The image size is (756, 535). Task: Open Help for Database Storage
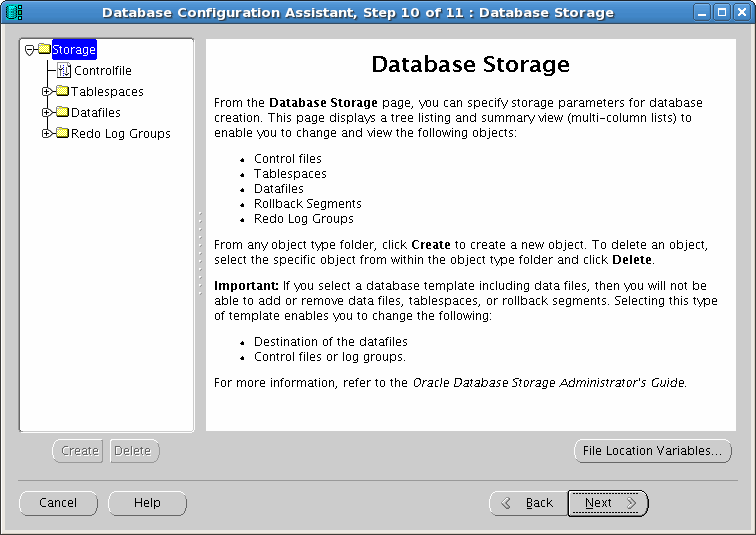click(x=147, y=503)
